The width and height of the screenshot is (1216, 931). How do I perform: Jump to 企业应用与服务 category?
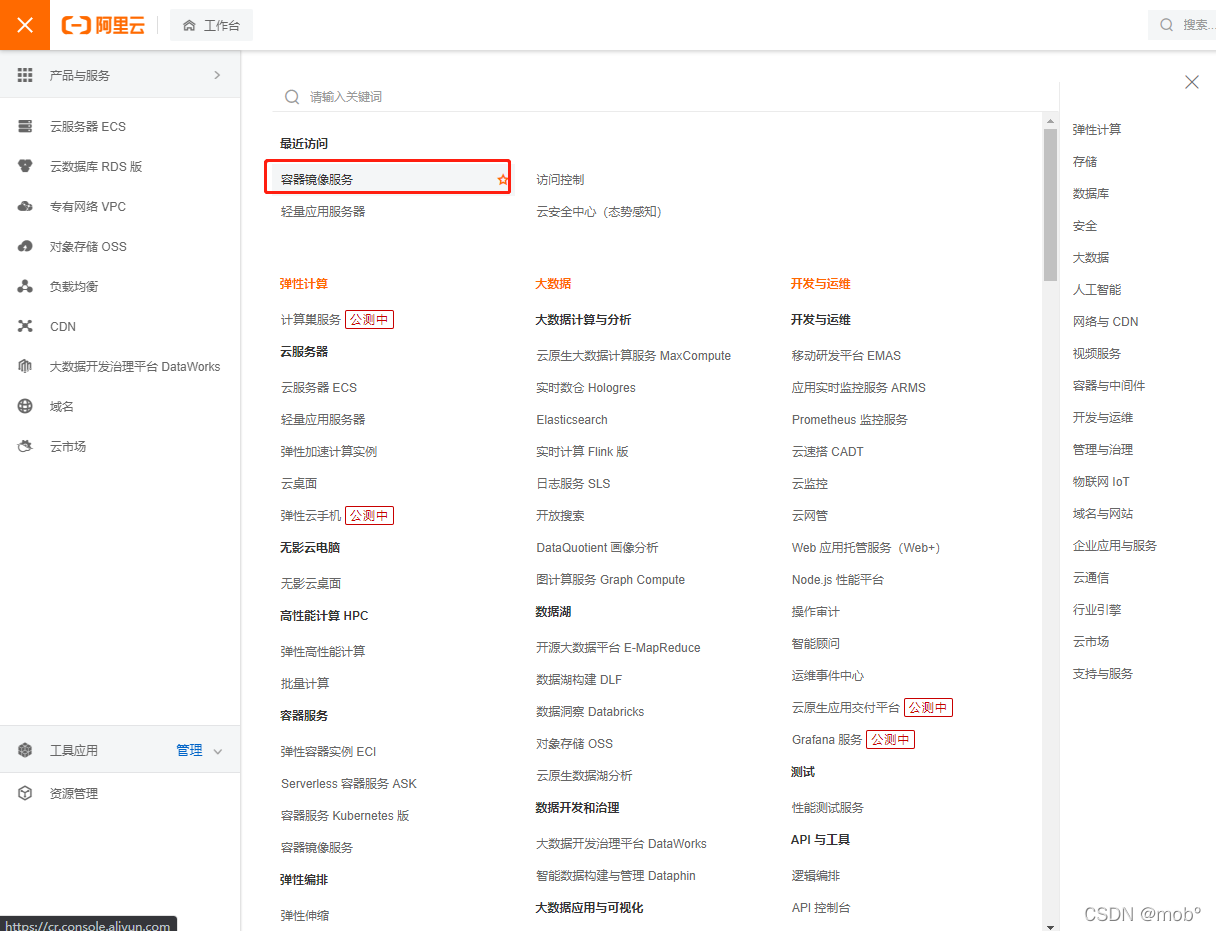(1115, 546)
